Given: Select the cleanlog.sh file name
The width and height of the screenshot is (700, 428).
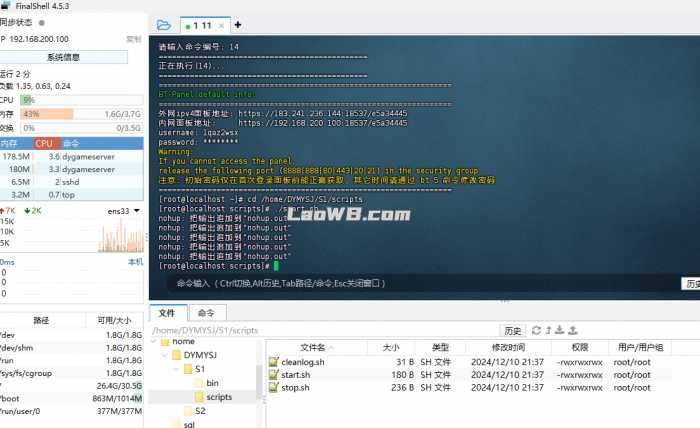Looking at the screenshot, I should (303, 362).
